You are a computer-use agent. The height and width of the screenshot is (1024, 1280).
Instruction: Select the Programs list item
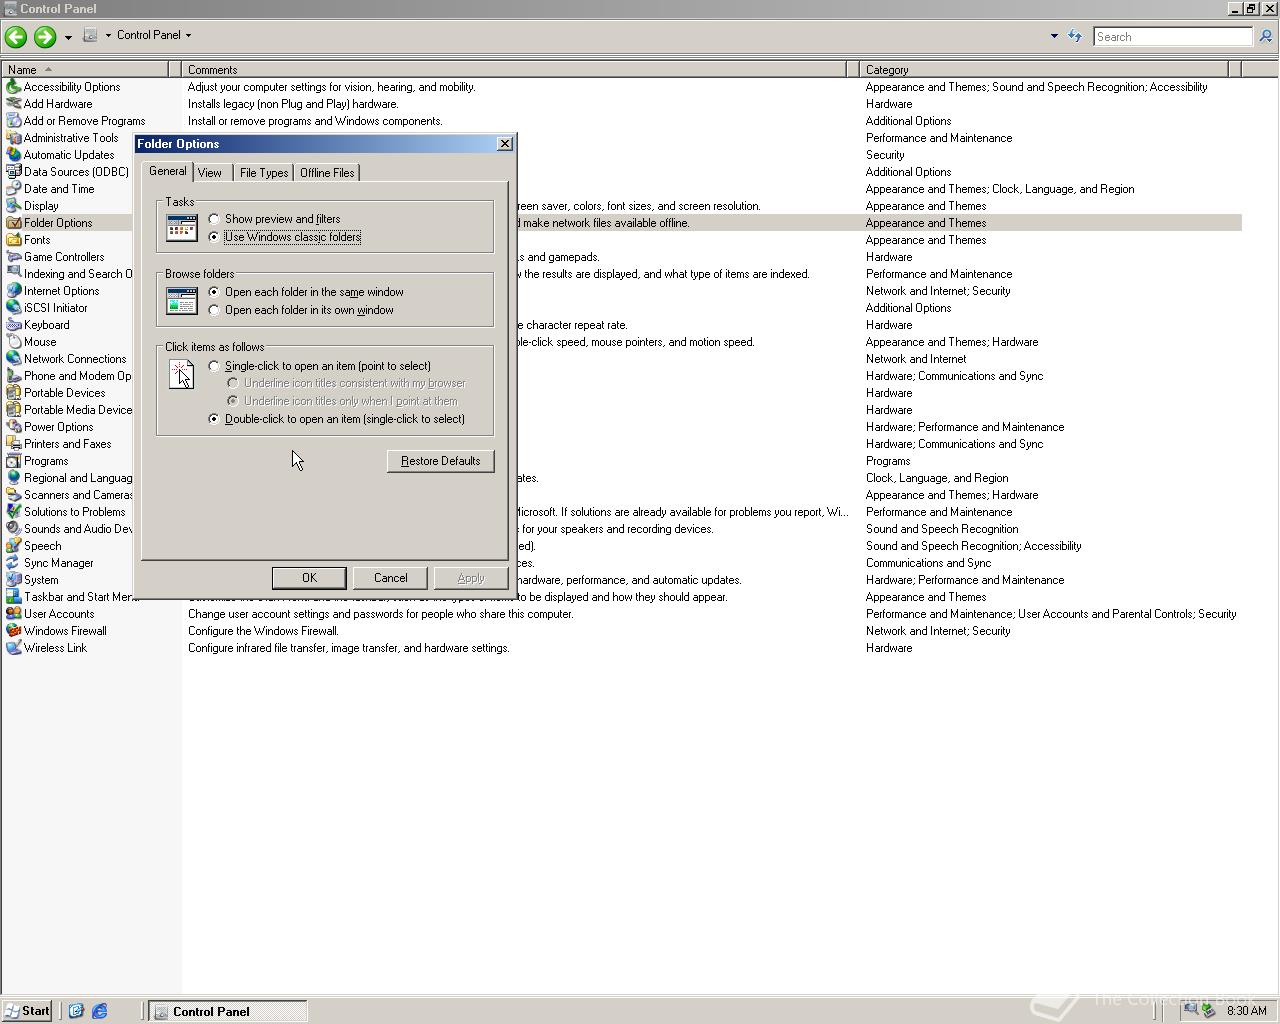pos(37,461)
